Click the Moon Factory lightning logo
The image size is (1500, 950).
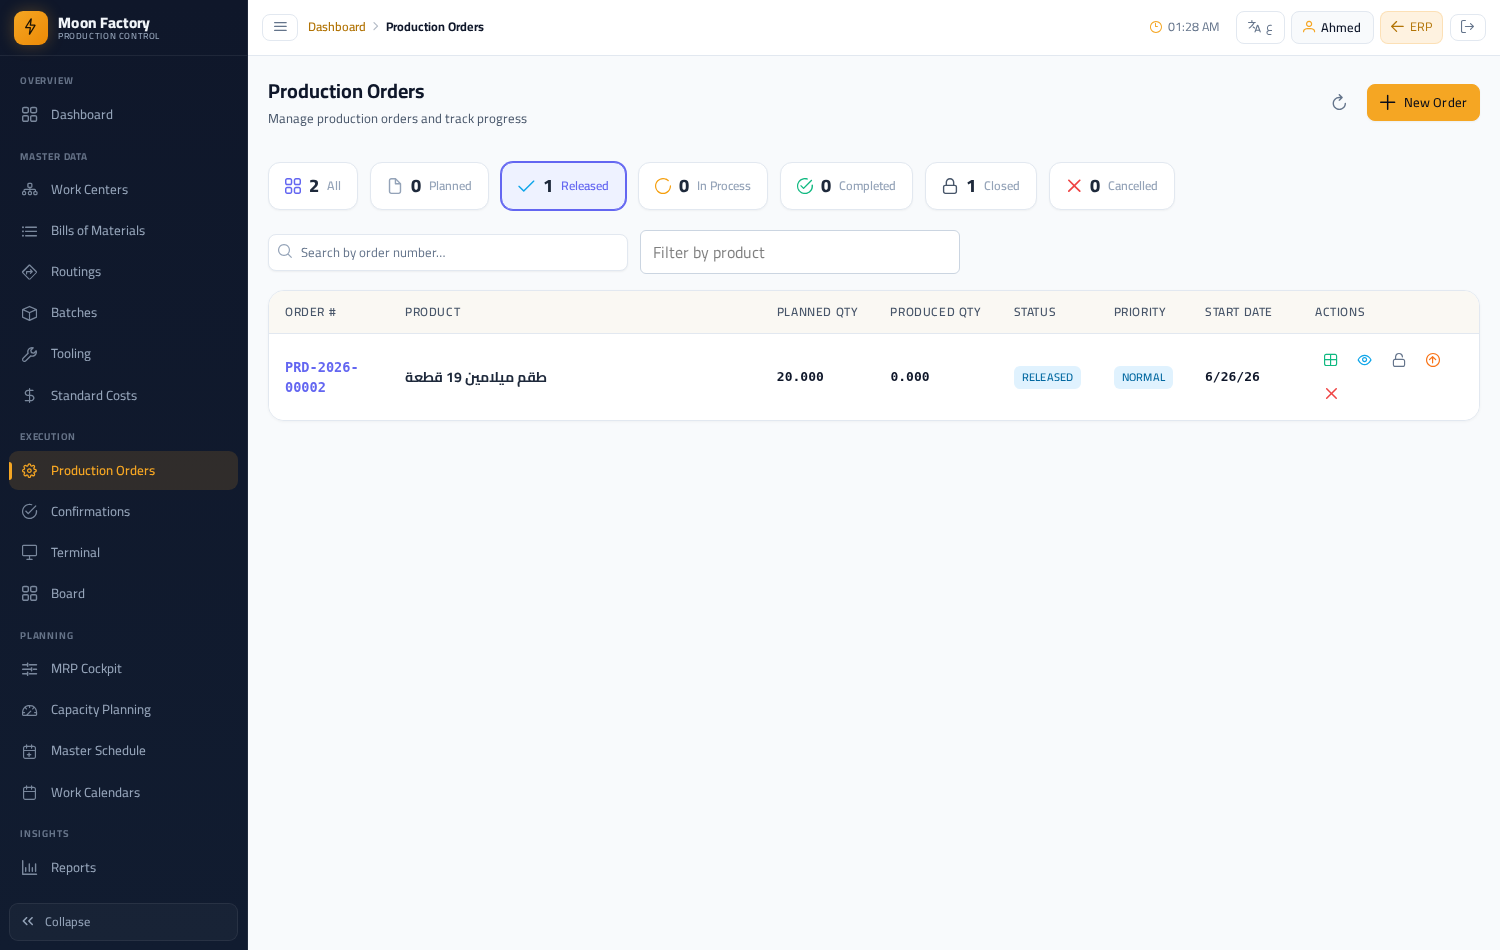click(31, 28)
